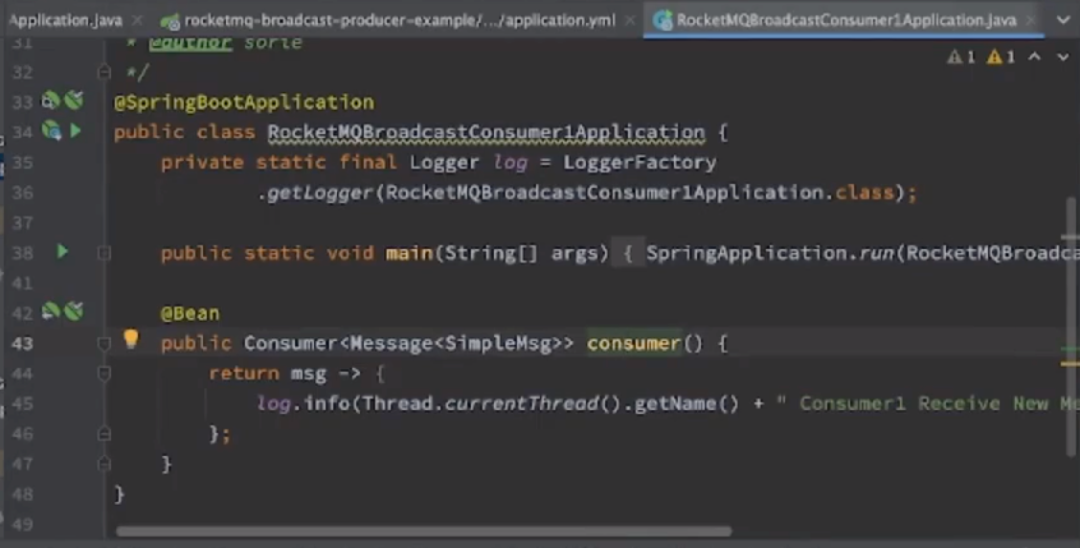The height and width of the screenshot is (548, 1080).
Task: Click the fold end marker at line 47
Action: [x=104, y=465]
